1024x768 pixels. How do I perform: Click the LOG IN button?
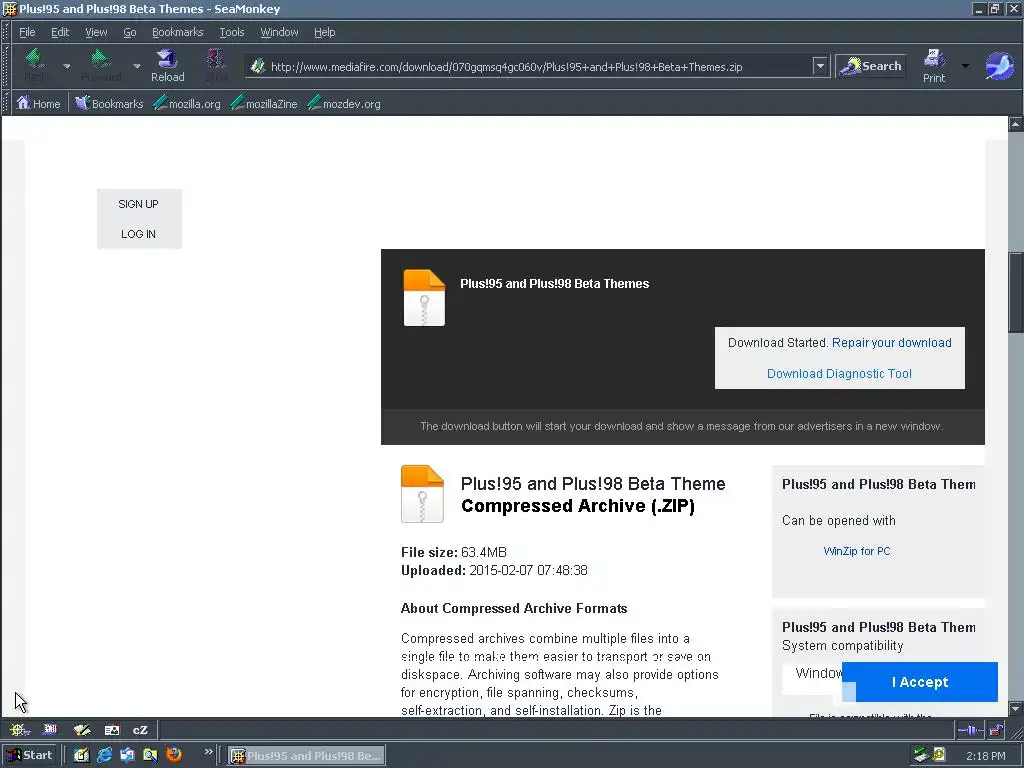pos(138,234)
